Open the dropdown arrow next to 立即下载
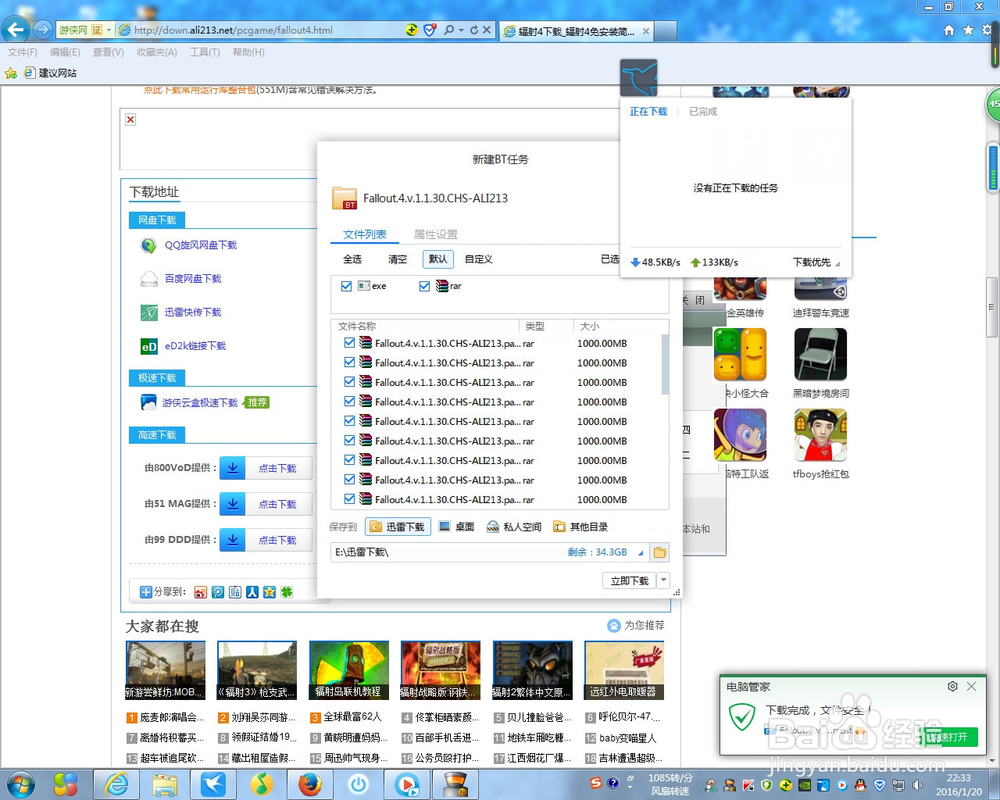1000x800 pixels. click(x=663, y=581)
